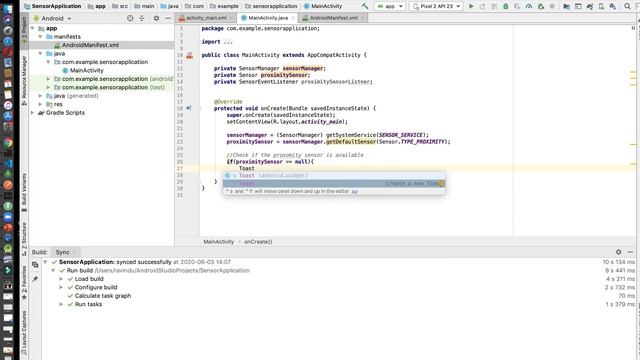The width and height of the screenshot is (640, 360).
Task: Select AndroidManifest.xml in project tree
Action: coord(90,45)
